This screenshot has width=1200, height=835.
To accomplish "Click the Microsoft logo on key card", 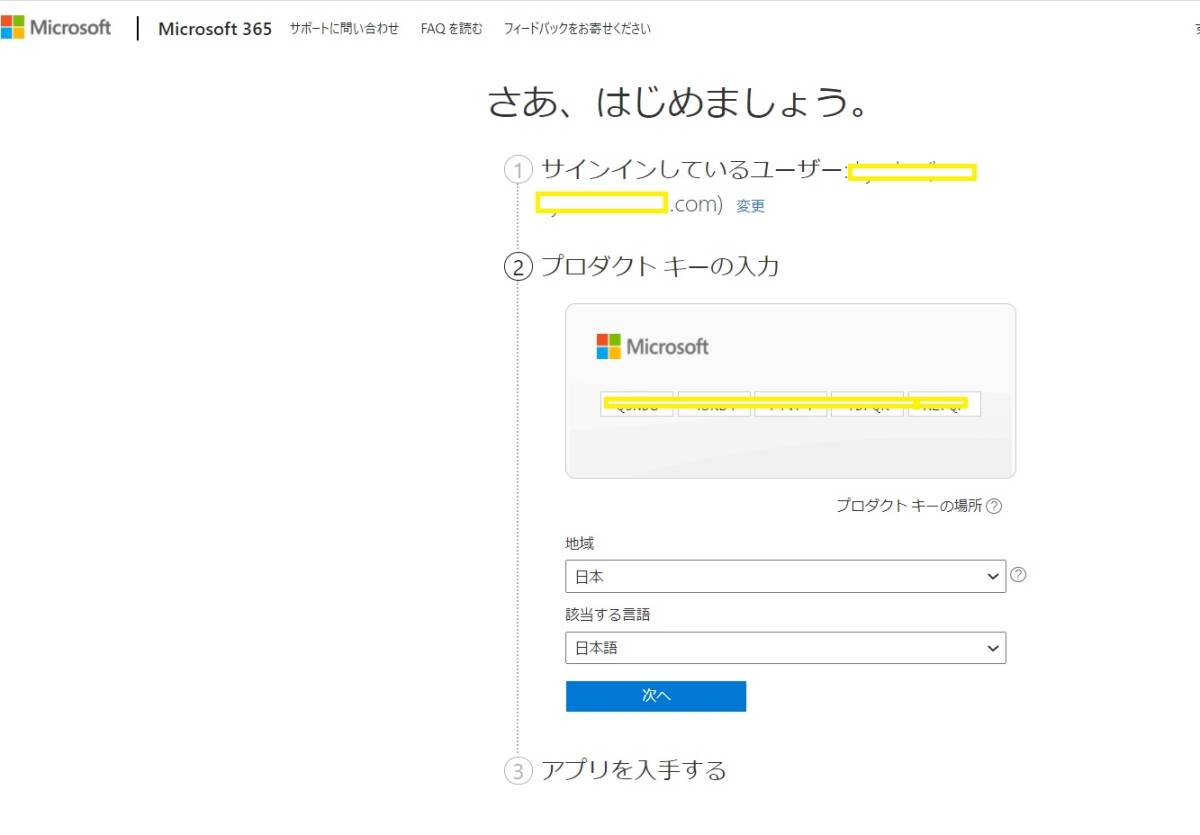I will click(x=652, y=347).
